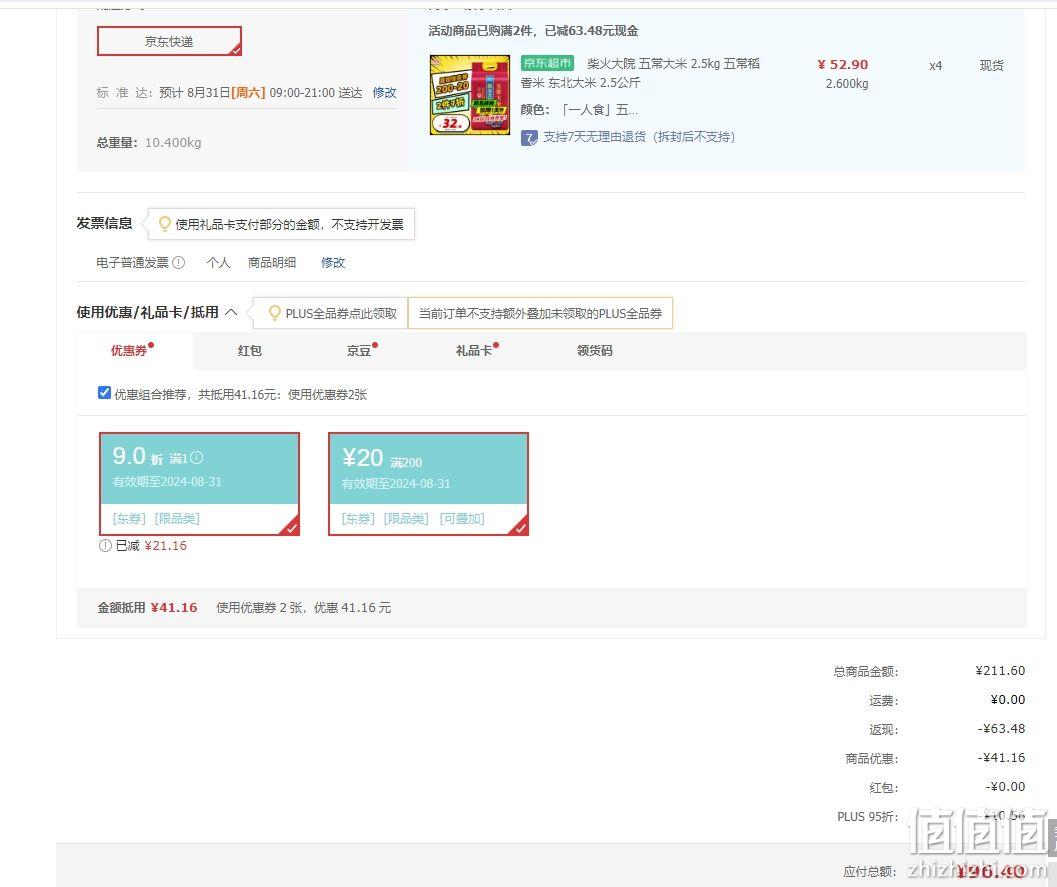Image resolution: width=1057 pixels, height=887 pixels.
Task: Uncheck the 优惠组合推荐 checkbox
Action: pos(104,393)
